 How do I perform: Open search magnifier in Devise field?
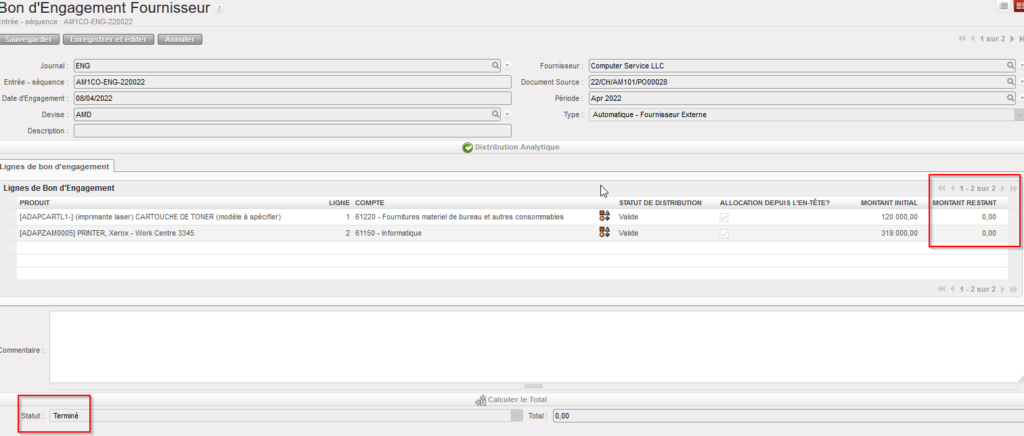tap(496, 114)
